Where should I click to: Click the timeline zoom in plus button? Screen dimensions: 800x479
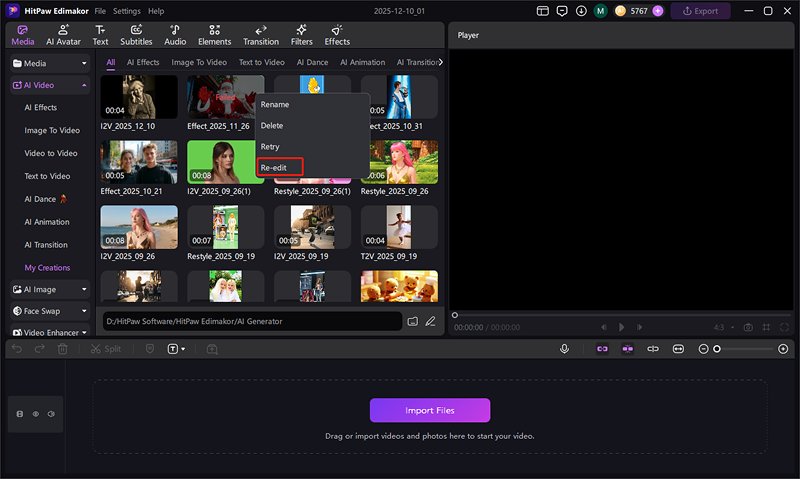point(783,349)
